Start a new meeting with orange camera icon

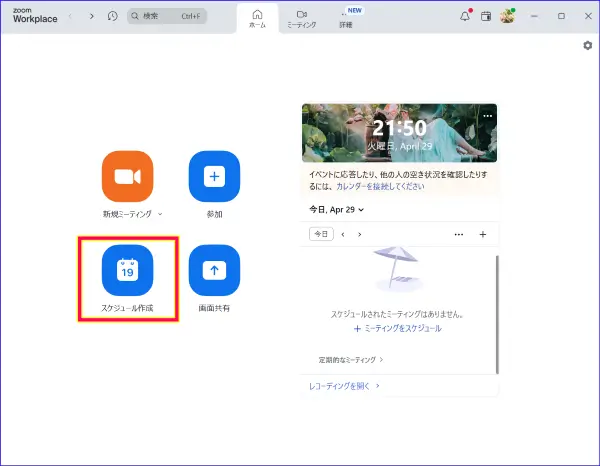pos(127,176)
